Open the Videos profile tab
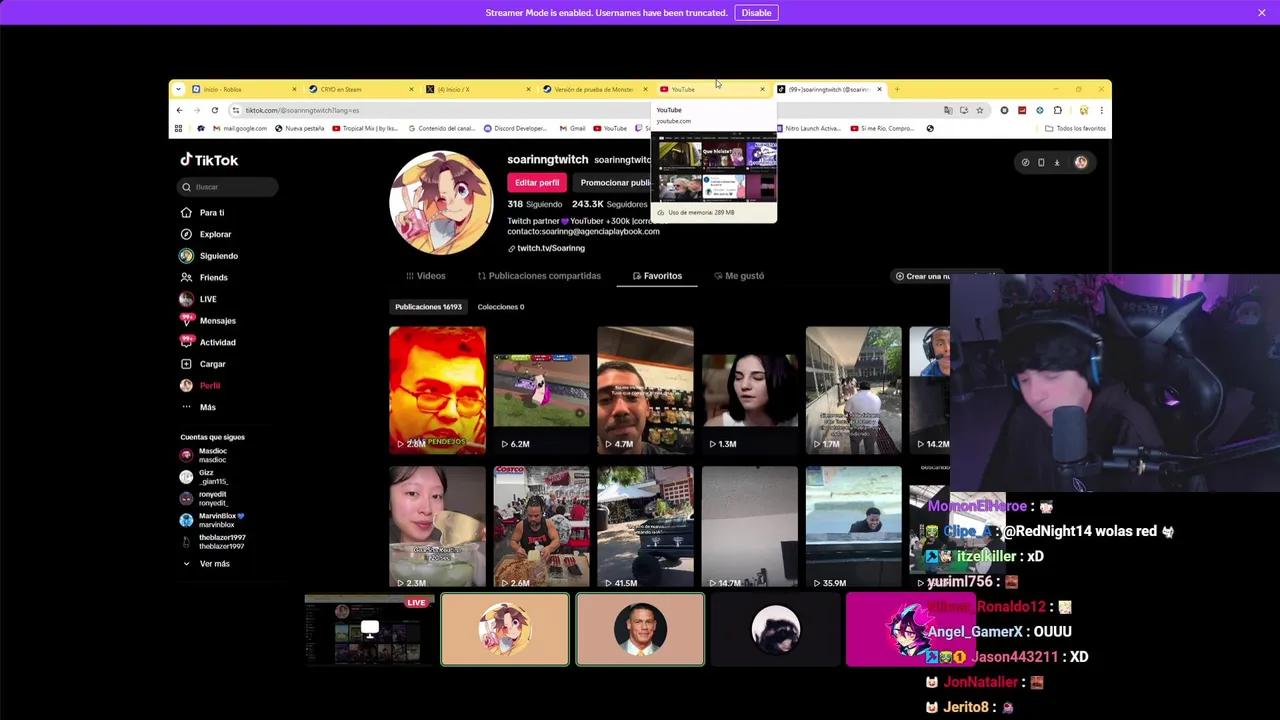The width and height of the screenshot is (1280, 720). [x=426, y=276]
